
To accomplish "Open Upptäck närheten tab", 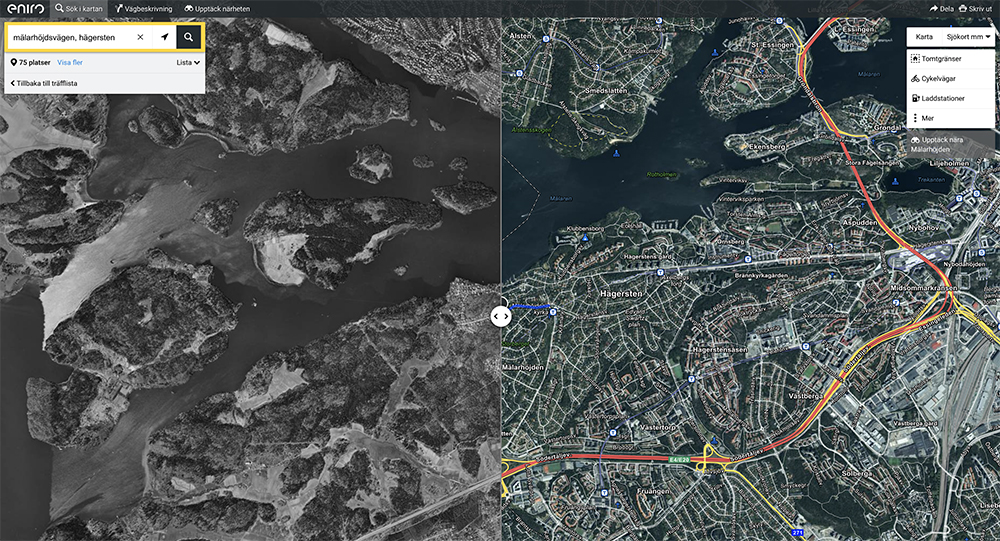I will [217, 9].
